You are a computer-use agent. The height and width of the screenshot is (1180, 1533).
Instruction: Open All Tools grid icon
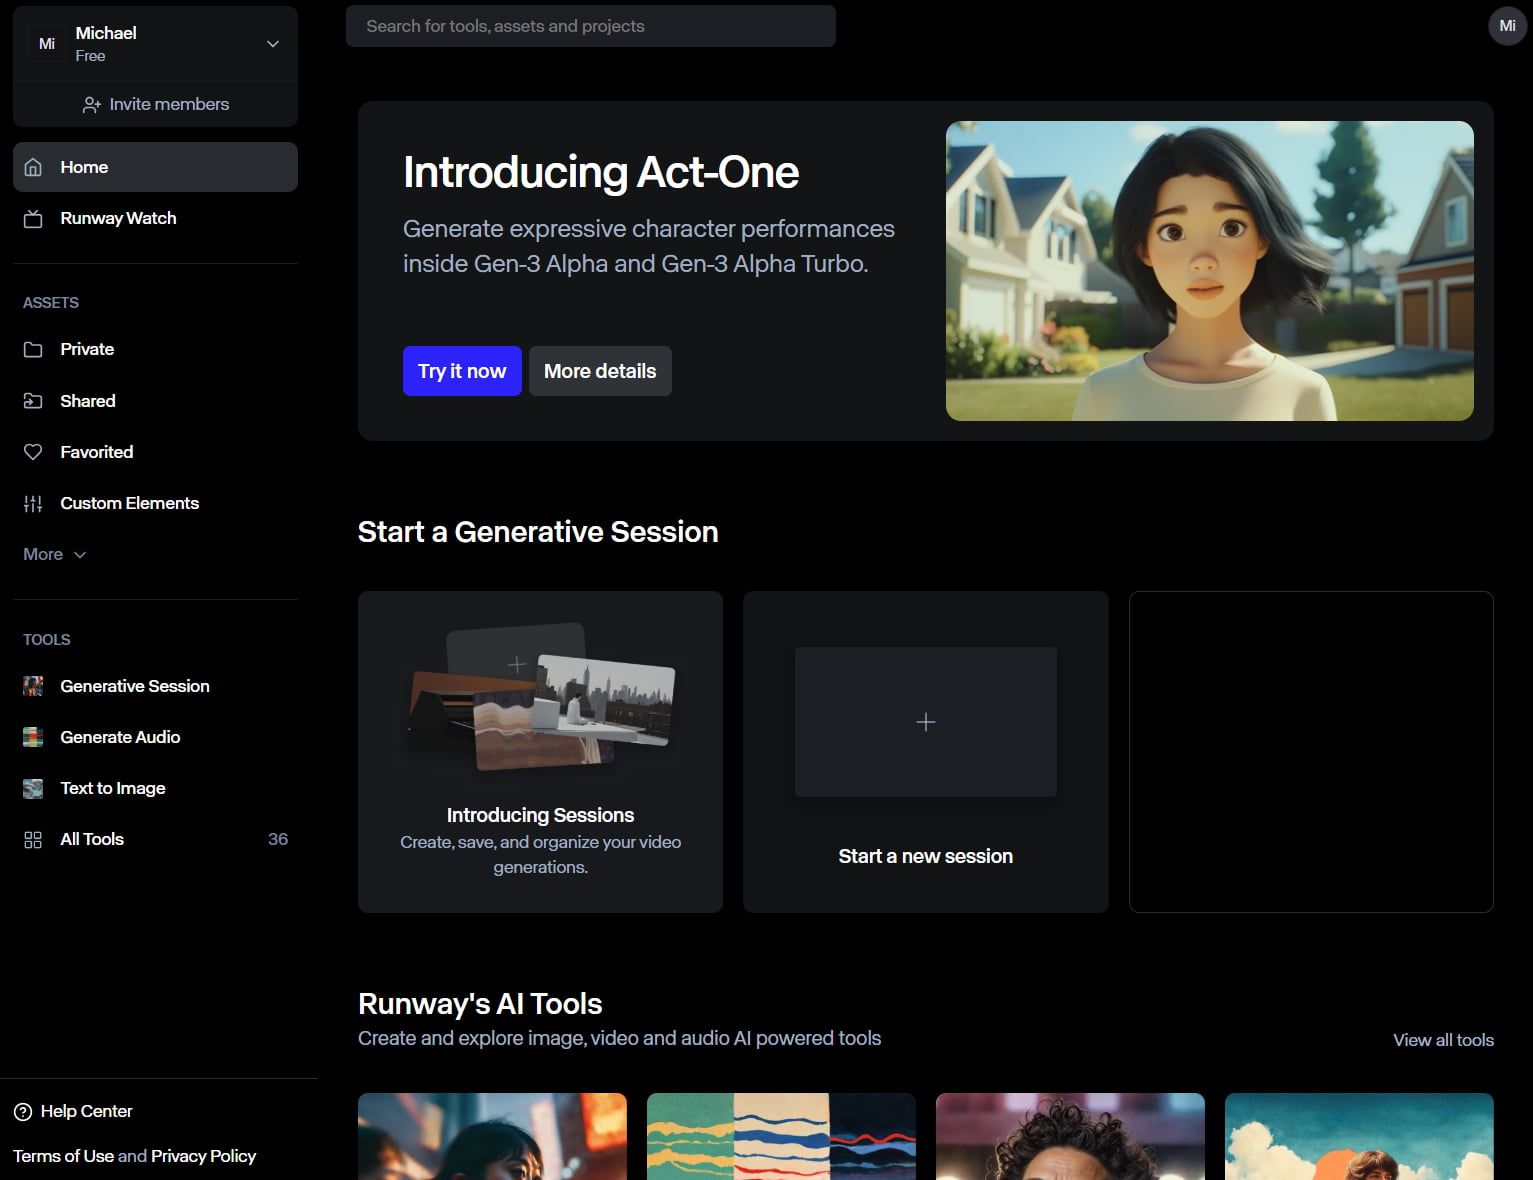(33, 840)
